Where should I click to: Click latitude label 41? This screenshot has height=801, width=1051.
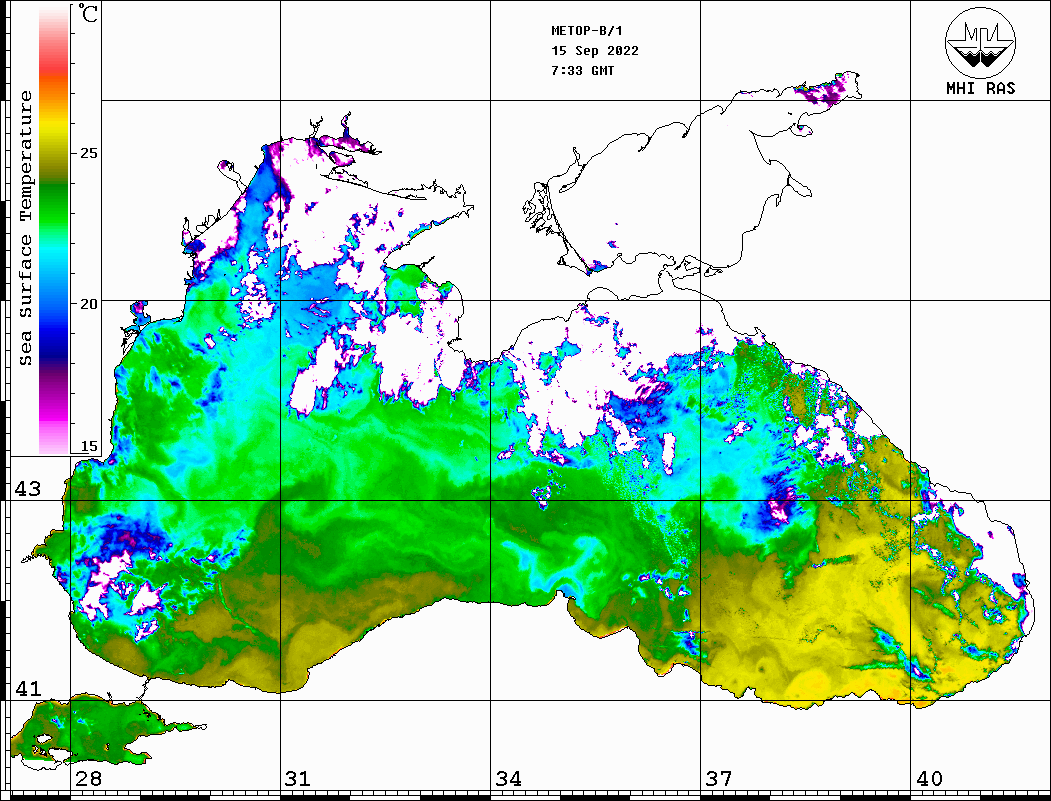click(x=28, y=688)
